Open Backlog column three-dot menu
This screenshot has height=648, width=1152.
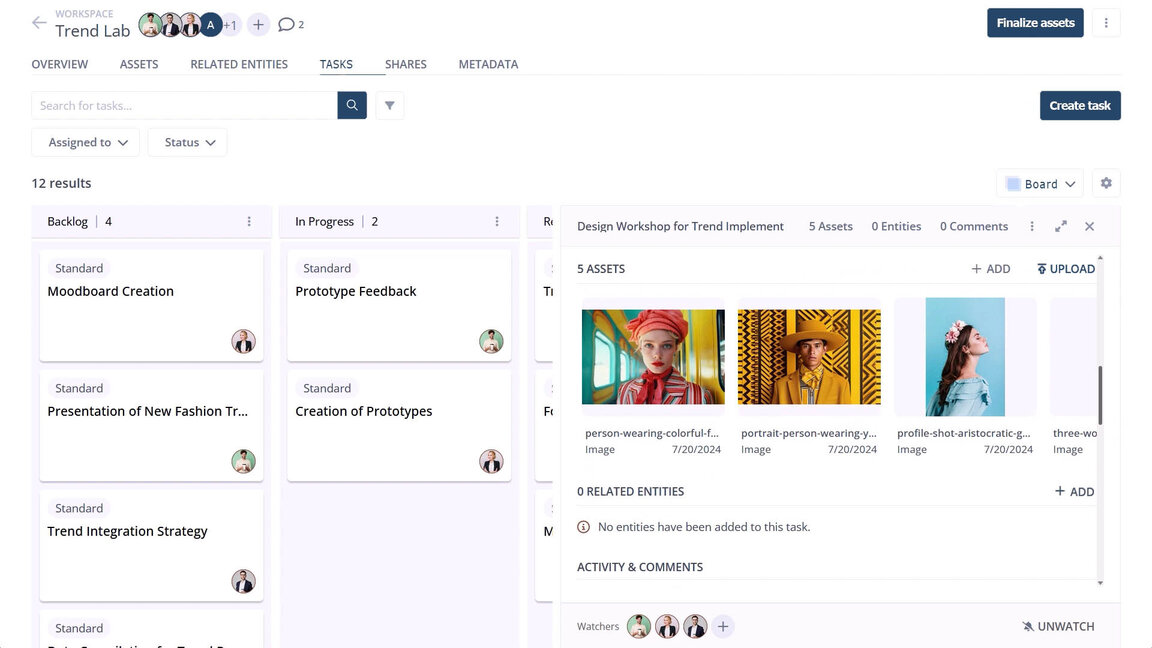click(x=249, y=222)
